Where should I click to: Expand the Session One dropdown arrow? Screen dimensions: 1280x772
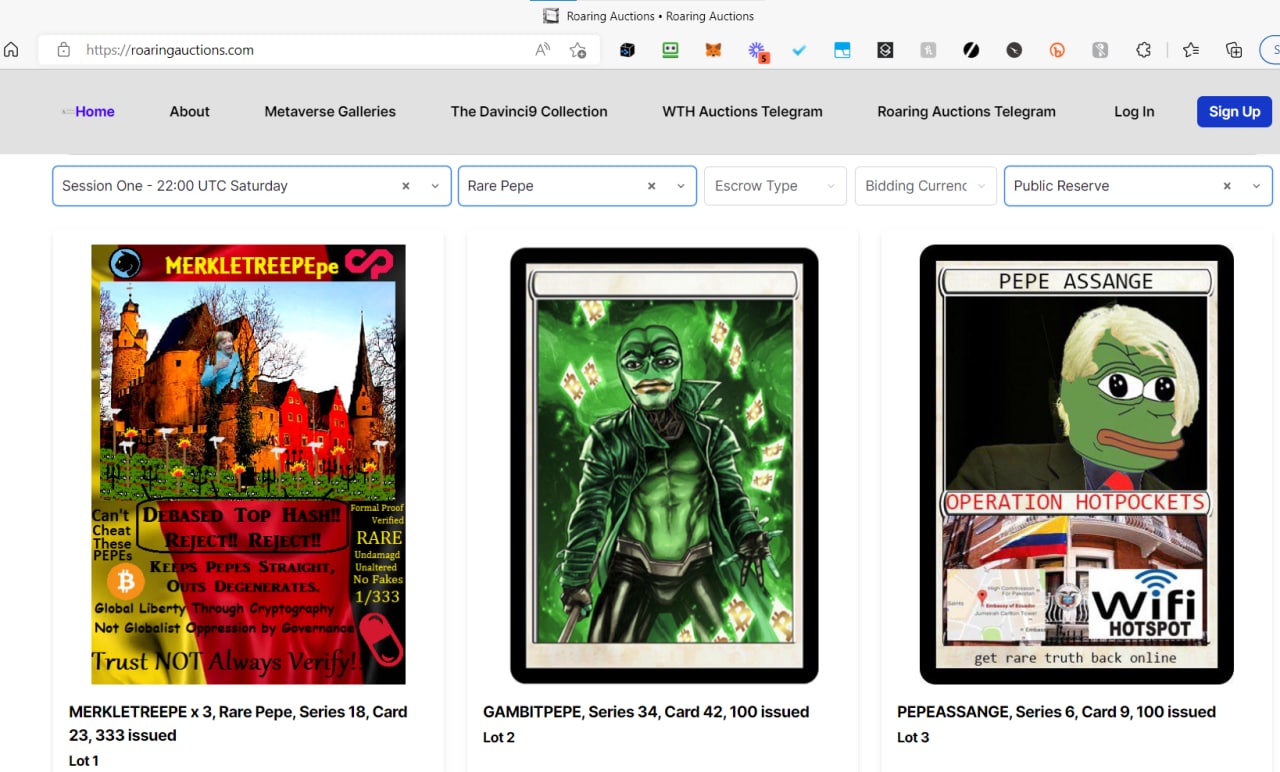click(435, 186)
